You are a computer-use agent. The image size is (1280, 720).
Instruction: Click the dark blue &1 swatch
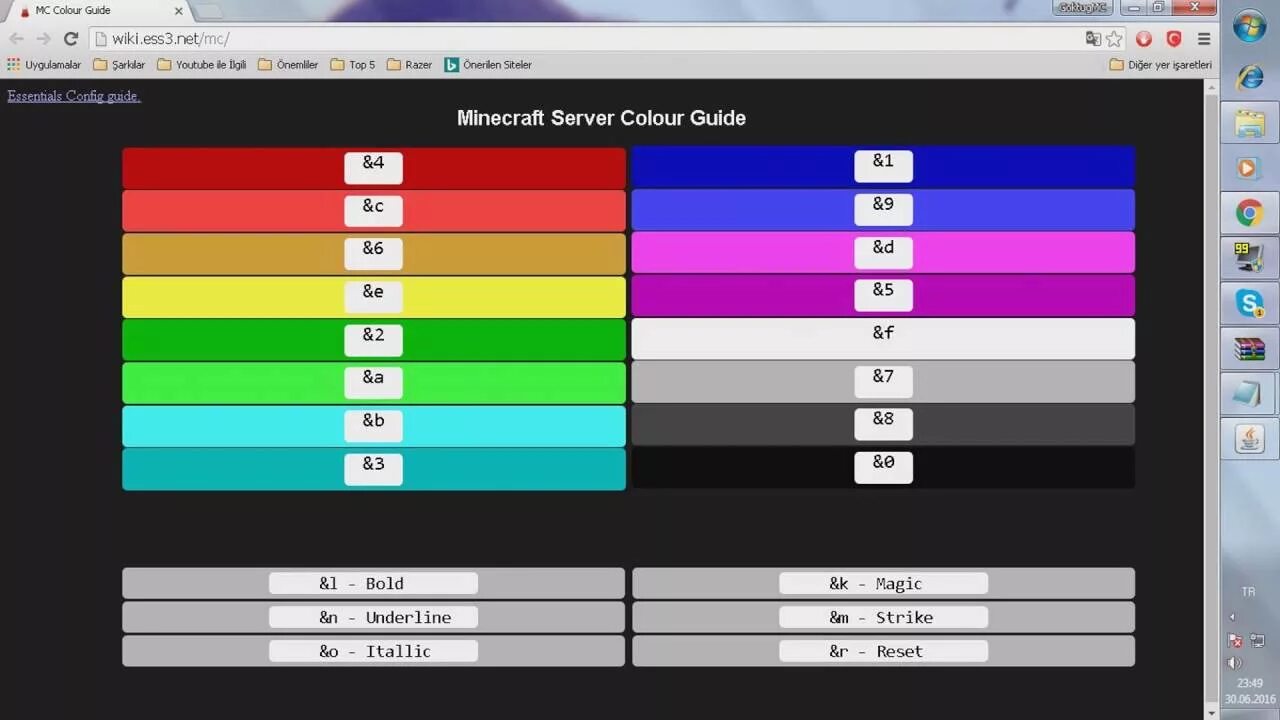883,166
